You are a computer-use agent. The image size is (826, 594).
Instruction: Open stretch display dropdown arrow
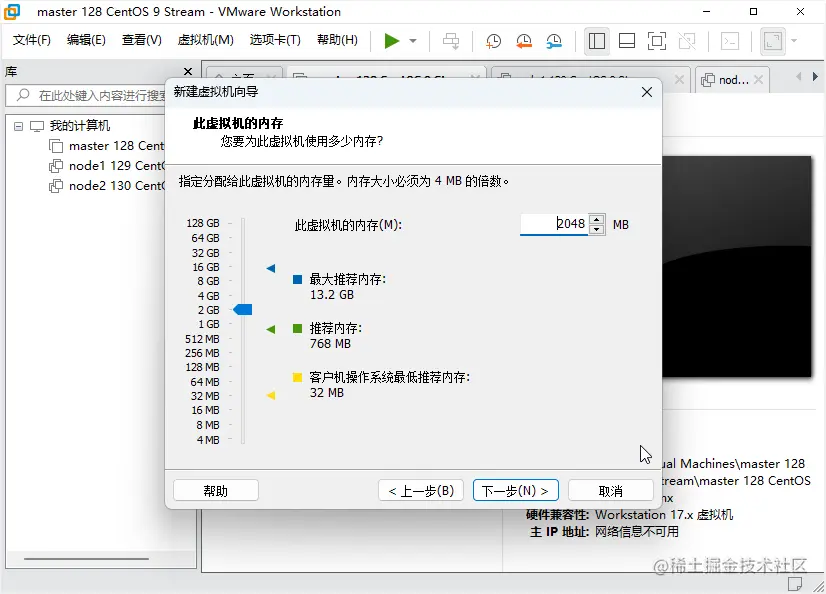click(794, 41)
